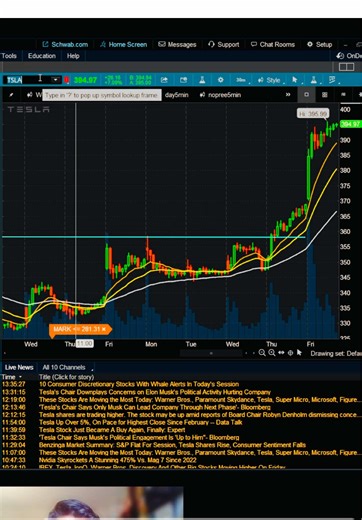This screenshot has width=362, height=520.
Task: Open the studies flask menu
Action: [x=314, y=80]
